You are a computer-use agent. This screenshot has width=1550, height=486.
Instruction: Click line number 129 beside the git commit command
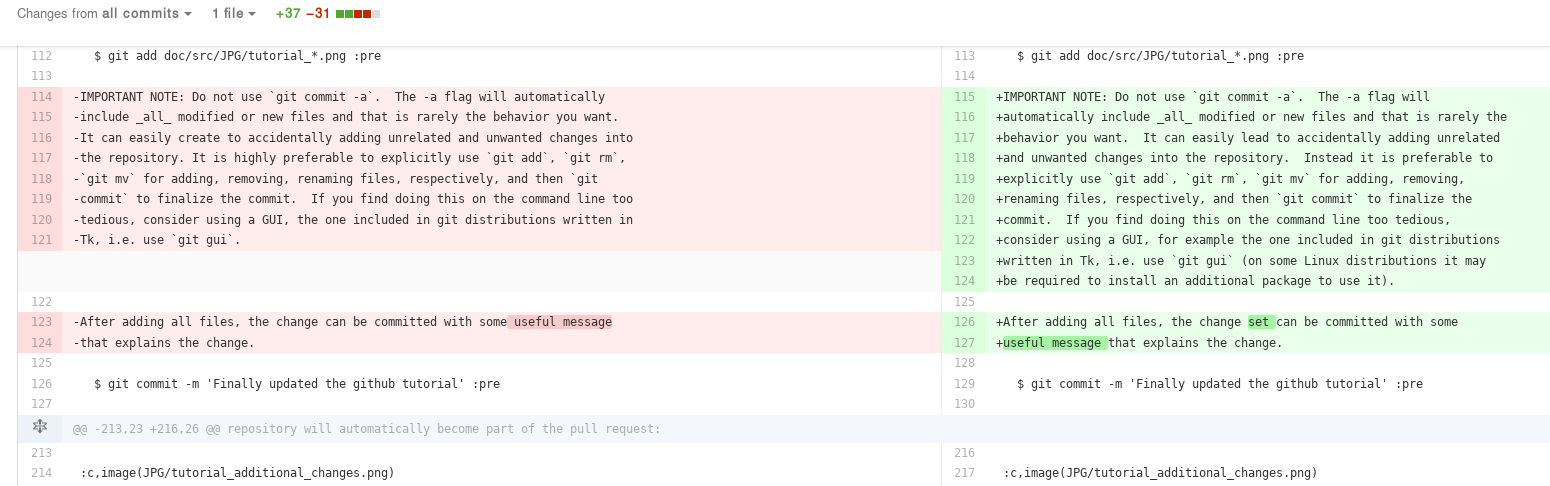pos(964,384)
